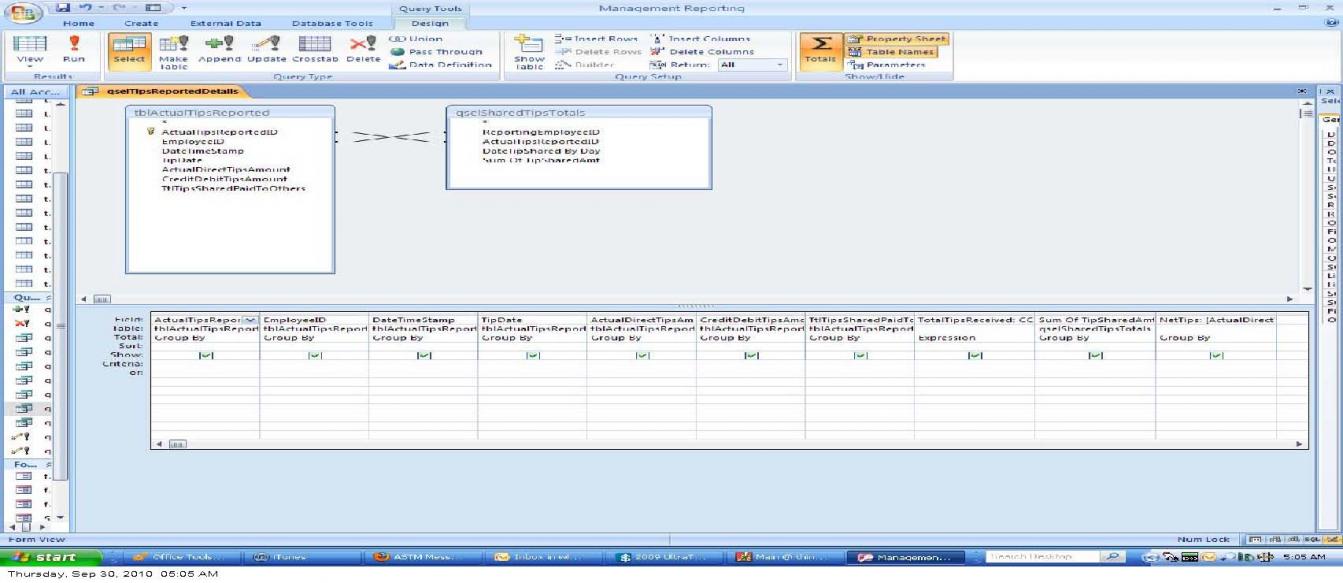Switch to the External Data tab
The image size is (1343, 583).
(x=224, y=23)
